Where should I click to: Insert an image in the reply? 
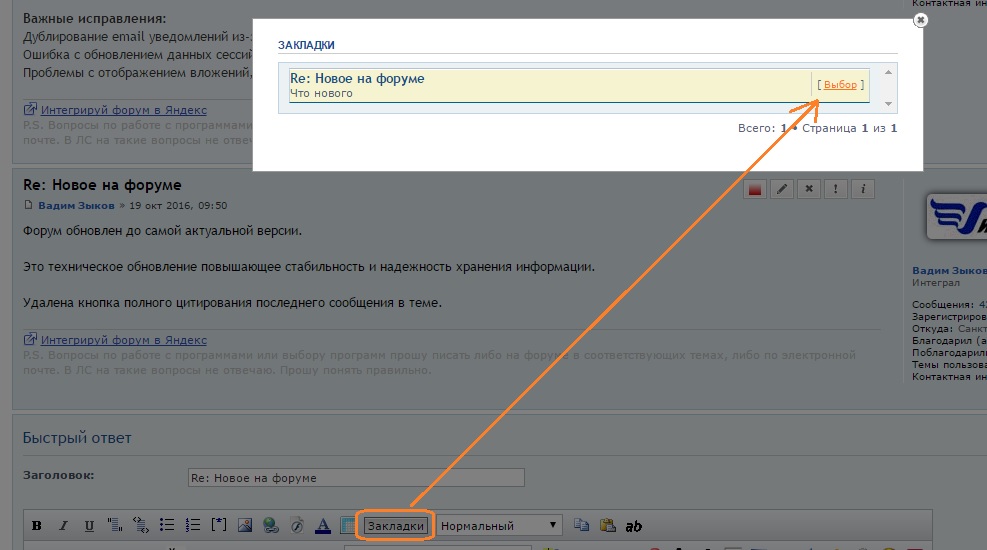point(245,526)
